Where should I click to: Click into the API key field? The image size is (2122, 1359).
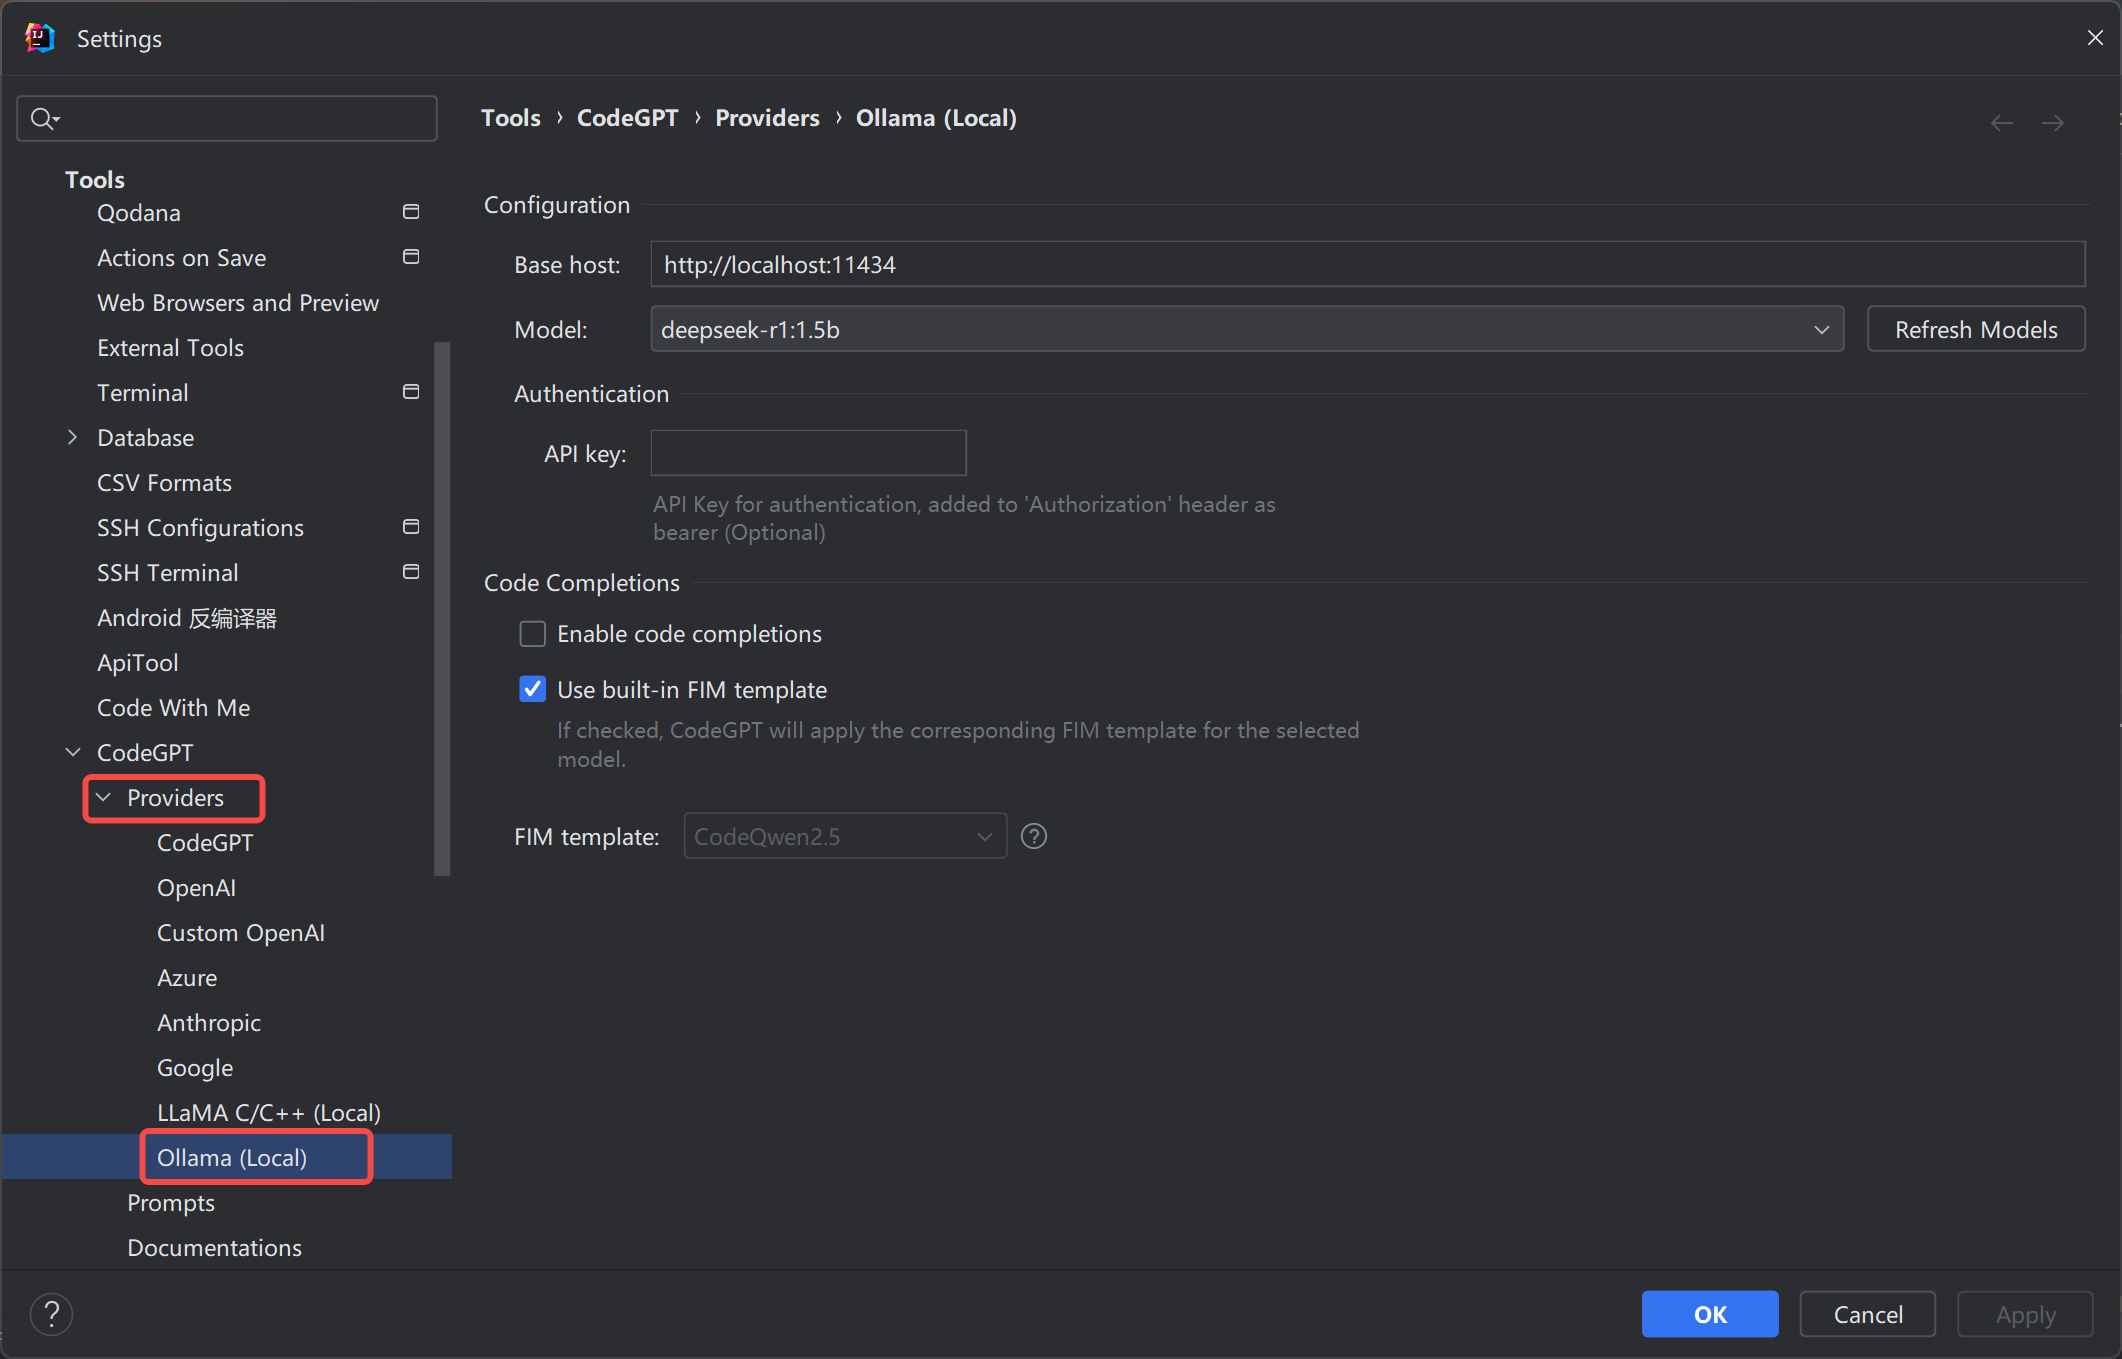coord(808,453)
